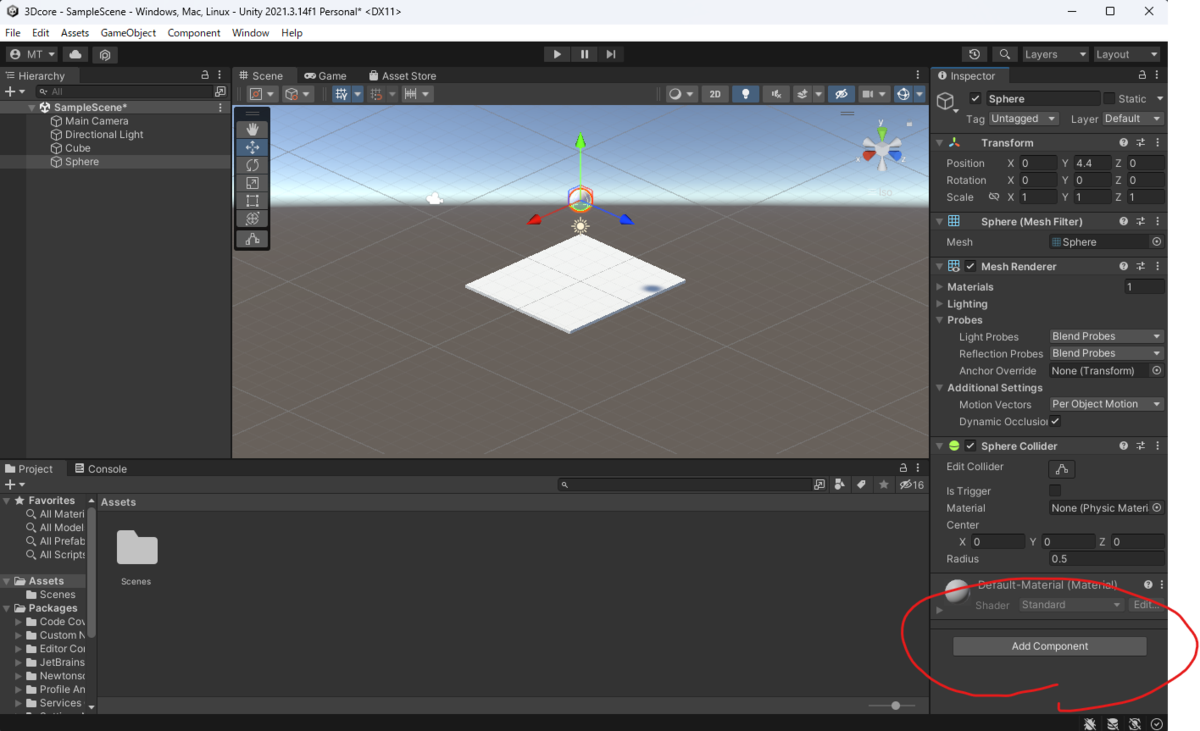Enable the Static checkbox

[1108, 98]
